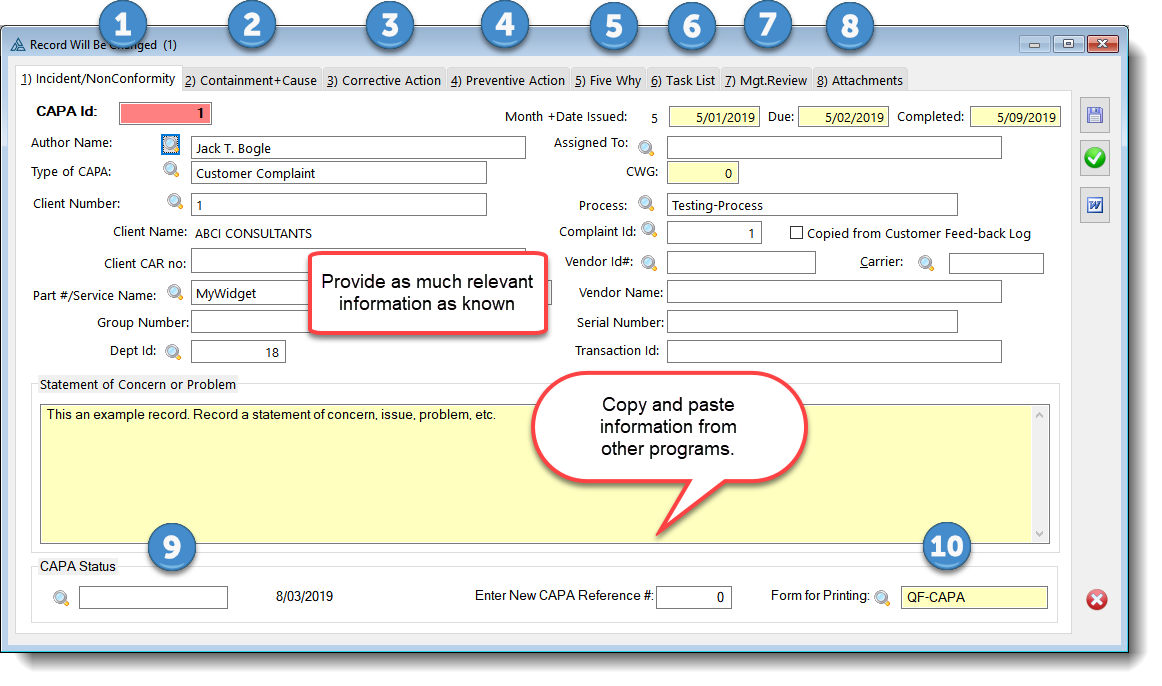
Task: Export record using the Word document icon
Action: pos(1095,206)
